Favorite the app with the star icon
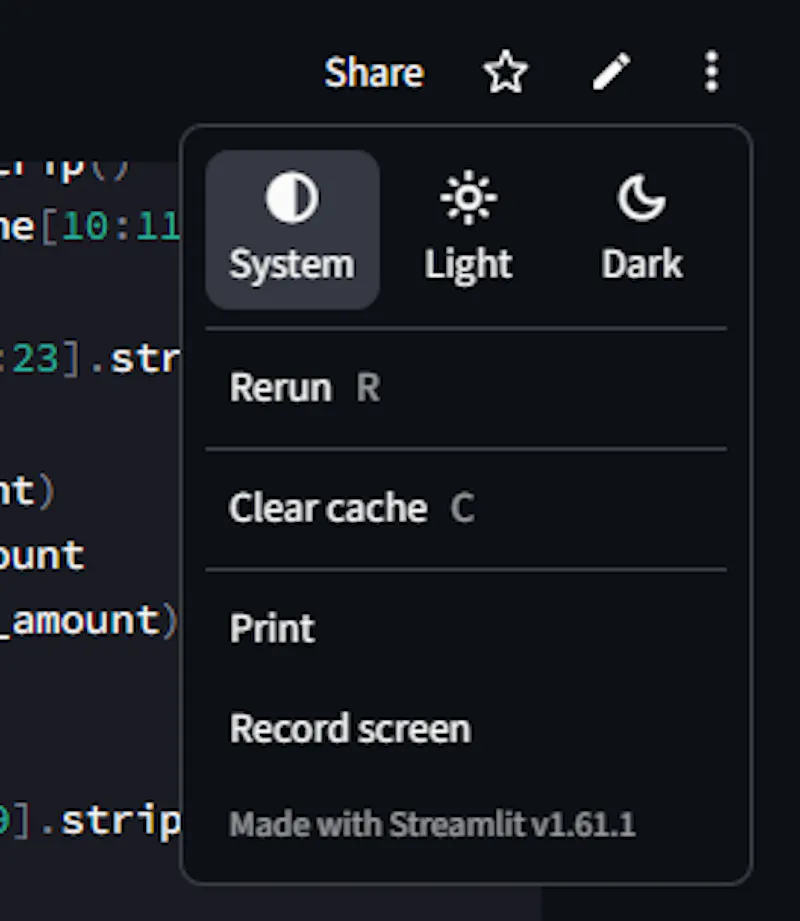 click(x=505, y=72)
